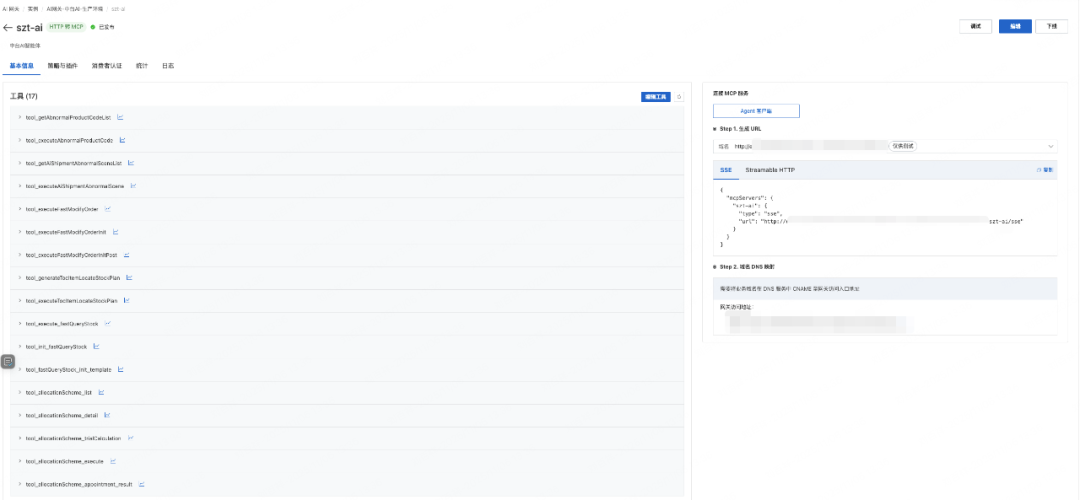Click the blue 编辑 button at top right
The image size is (1080, 500).
(1015, 26)
